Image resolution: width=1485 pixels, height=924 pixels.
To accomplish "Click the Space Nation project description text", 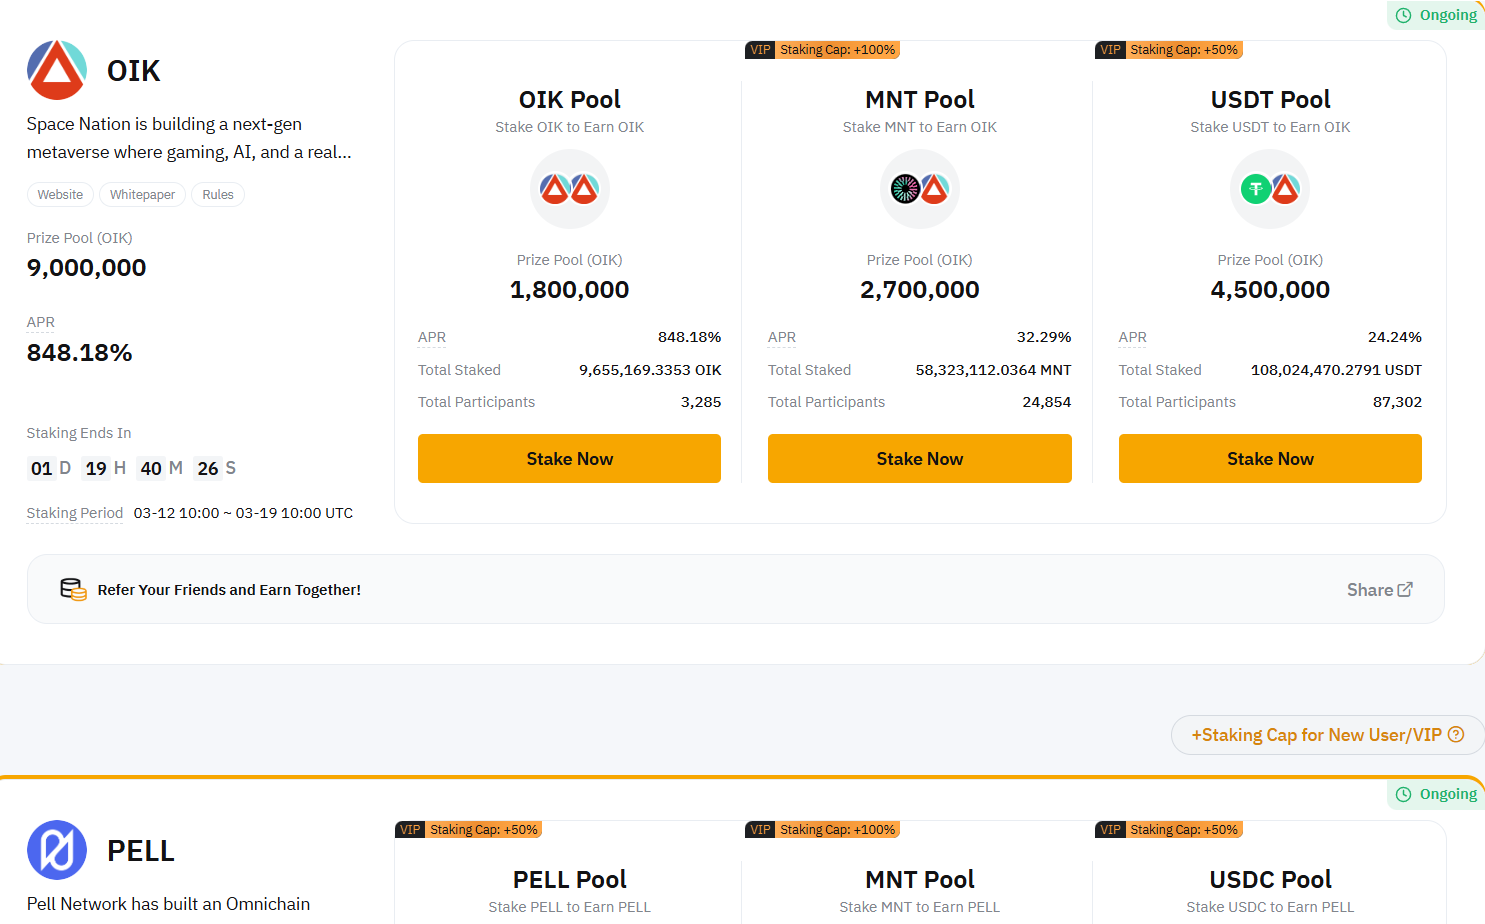I will 189,138.
